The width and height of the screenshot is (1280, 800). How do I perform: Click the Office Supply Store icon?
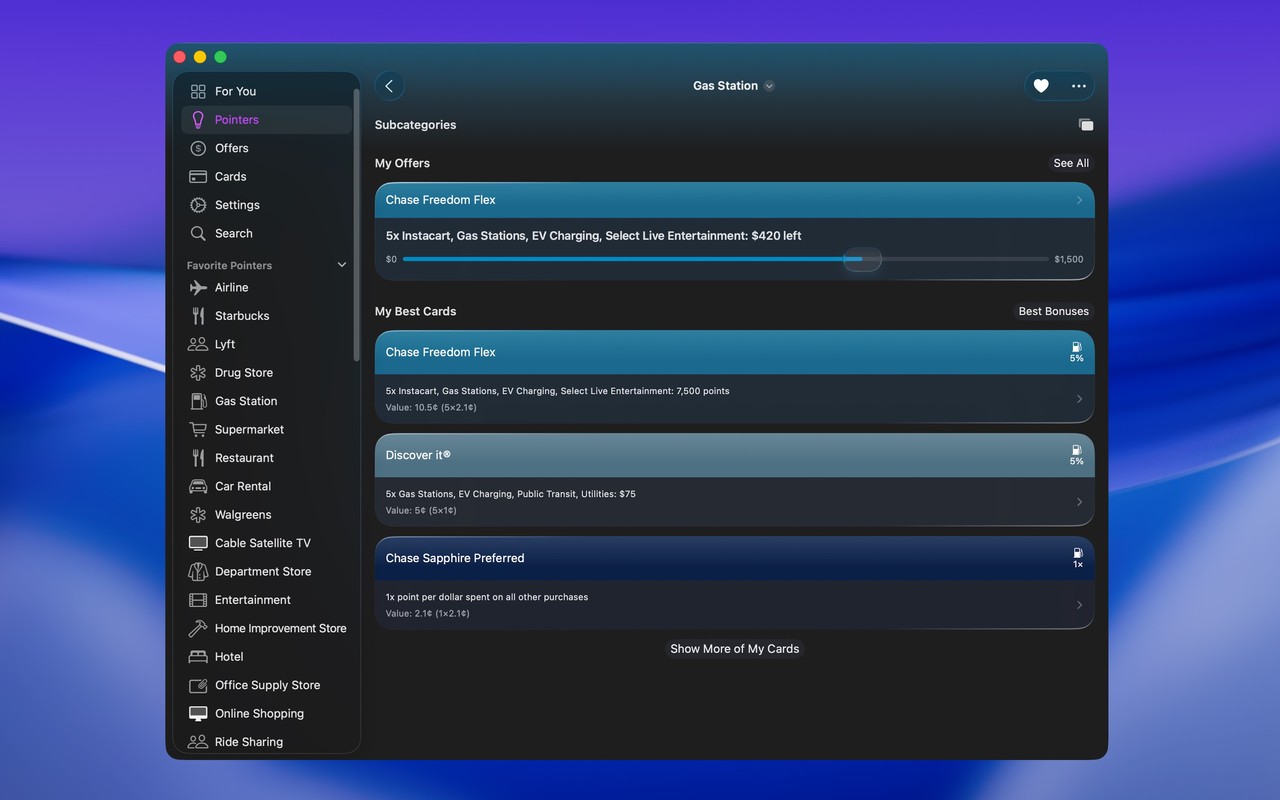click(x=198, y=686)
